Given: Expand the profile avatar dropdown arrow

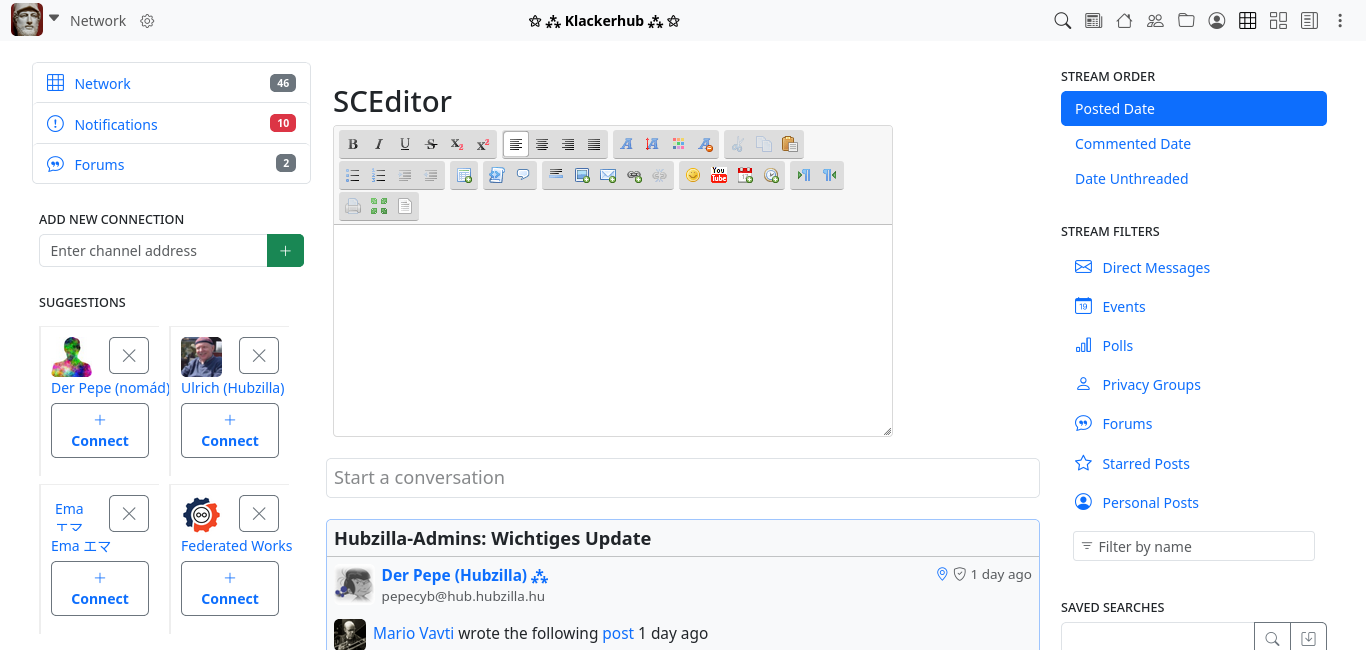Looking at the screenshot, I should coord(54,19).
